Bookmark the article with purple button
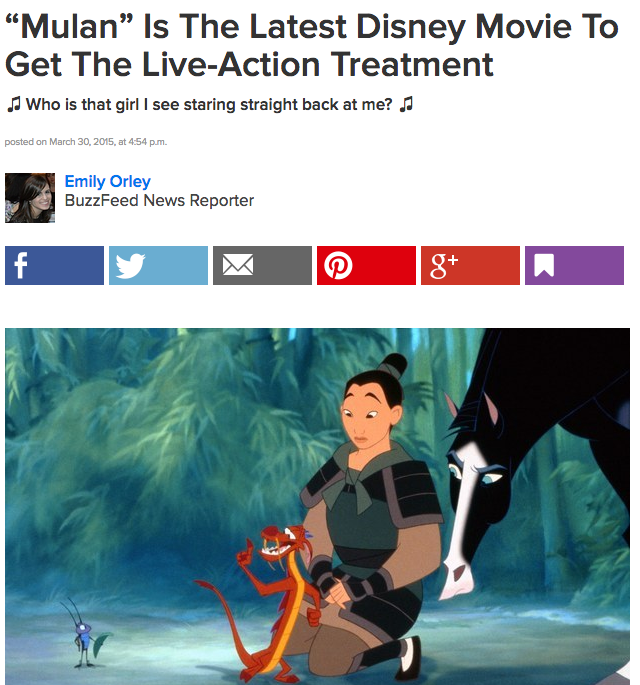The height and width of the screenshot is (685, 640). pos(574,265)
